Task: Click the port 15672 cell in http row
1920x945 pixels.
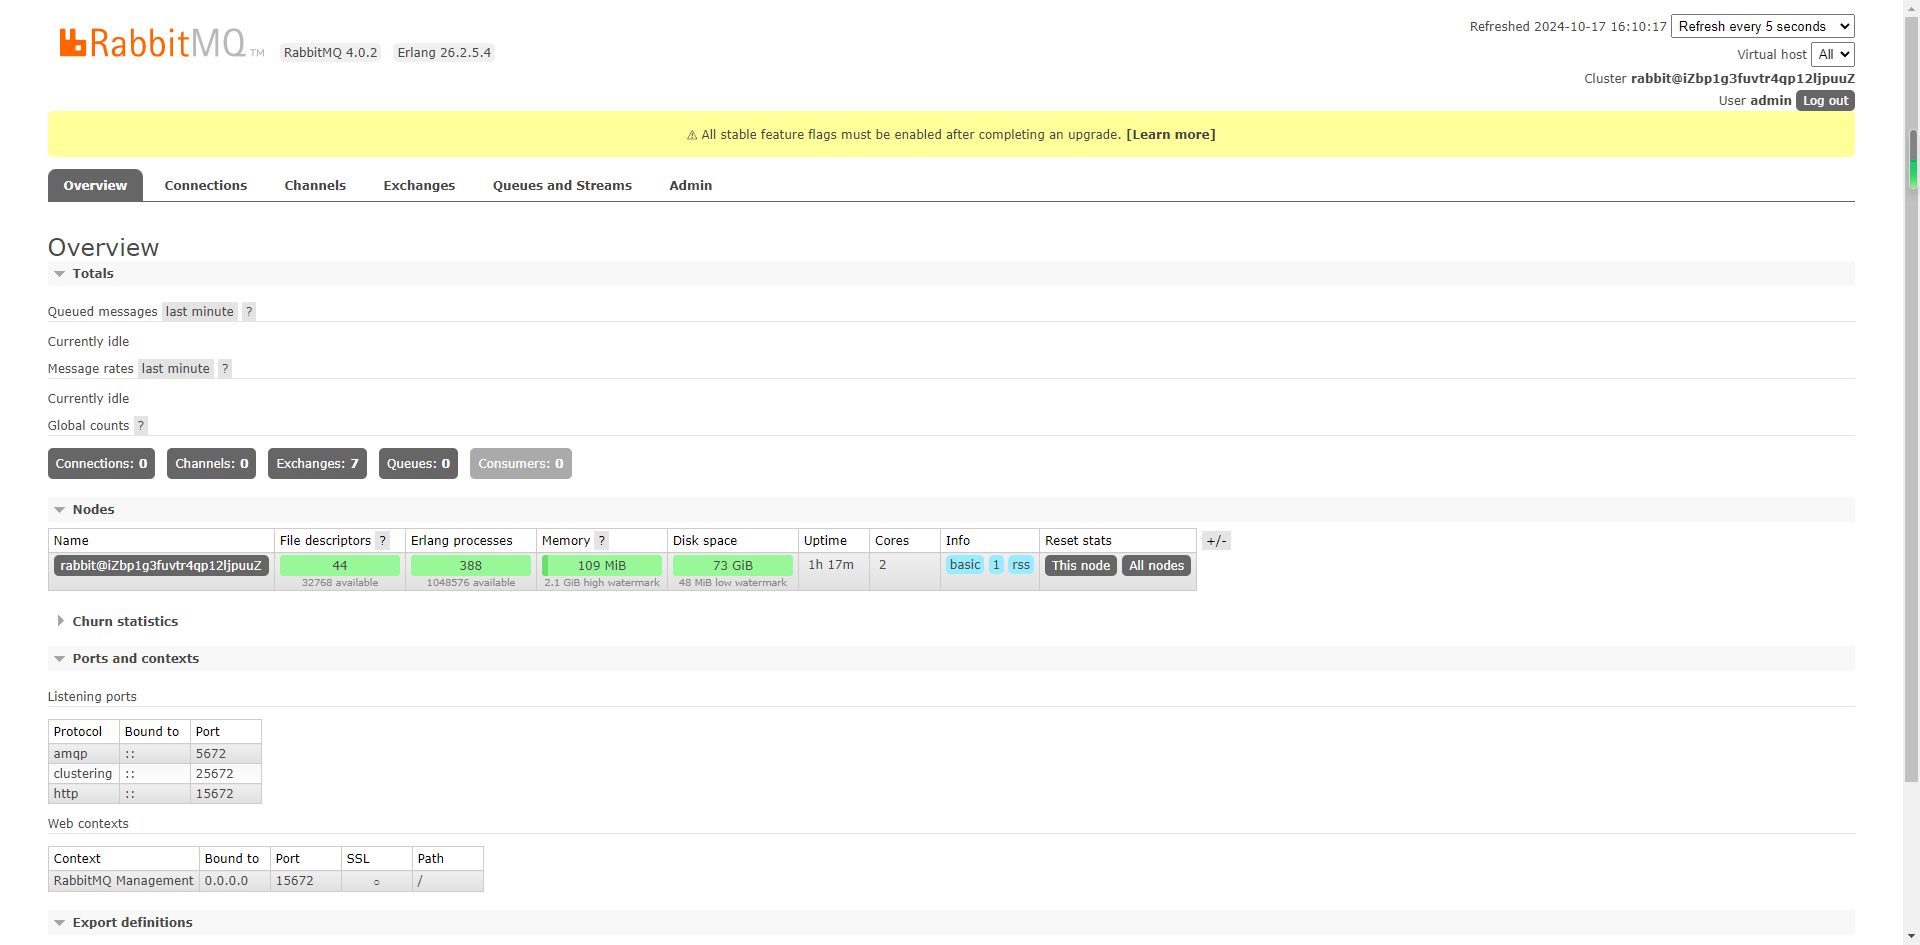Action: pos(226,794)
